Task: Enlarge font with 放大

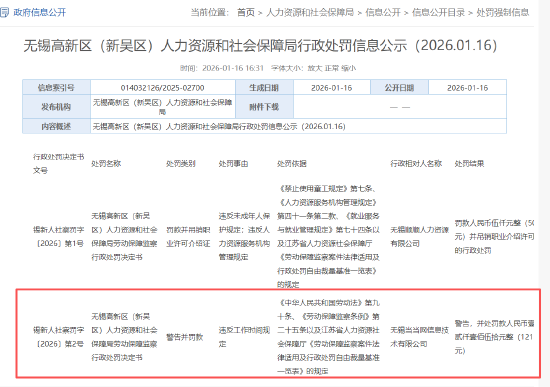Action: click(315, 68)
